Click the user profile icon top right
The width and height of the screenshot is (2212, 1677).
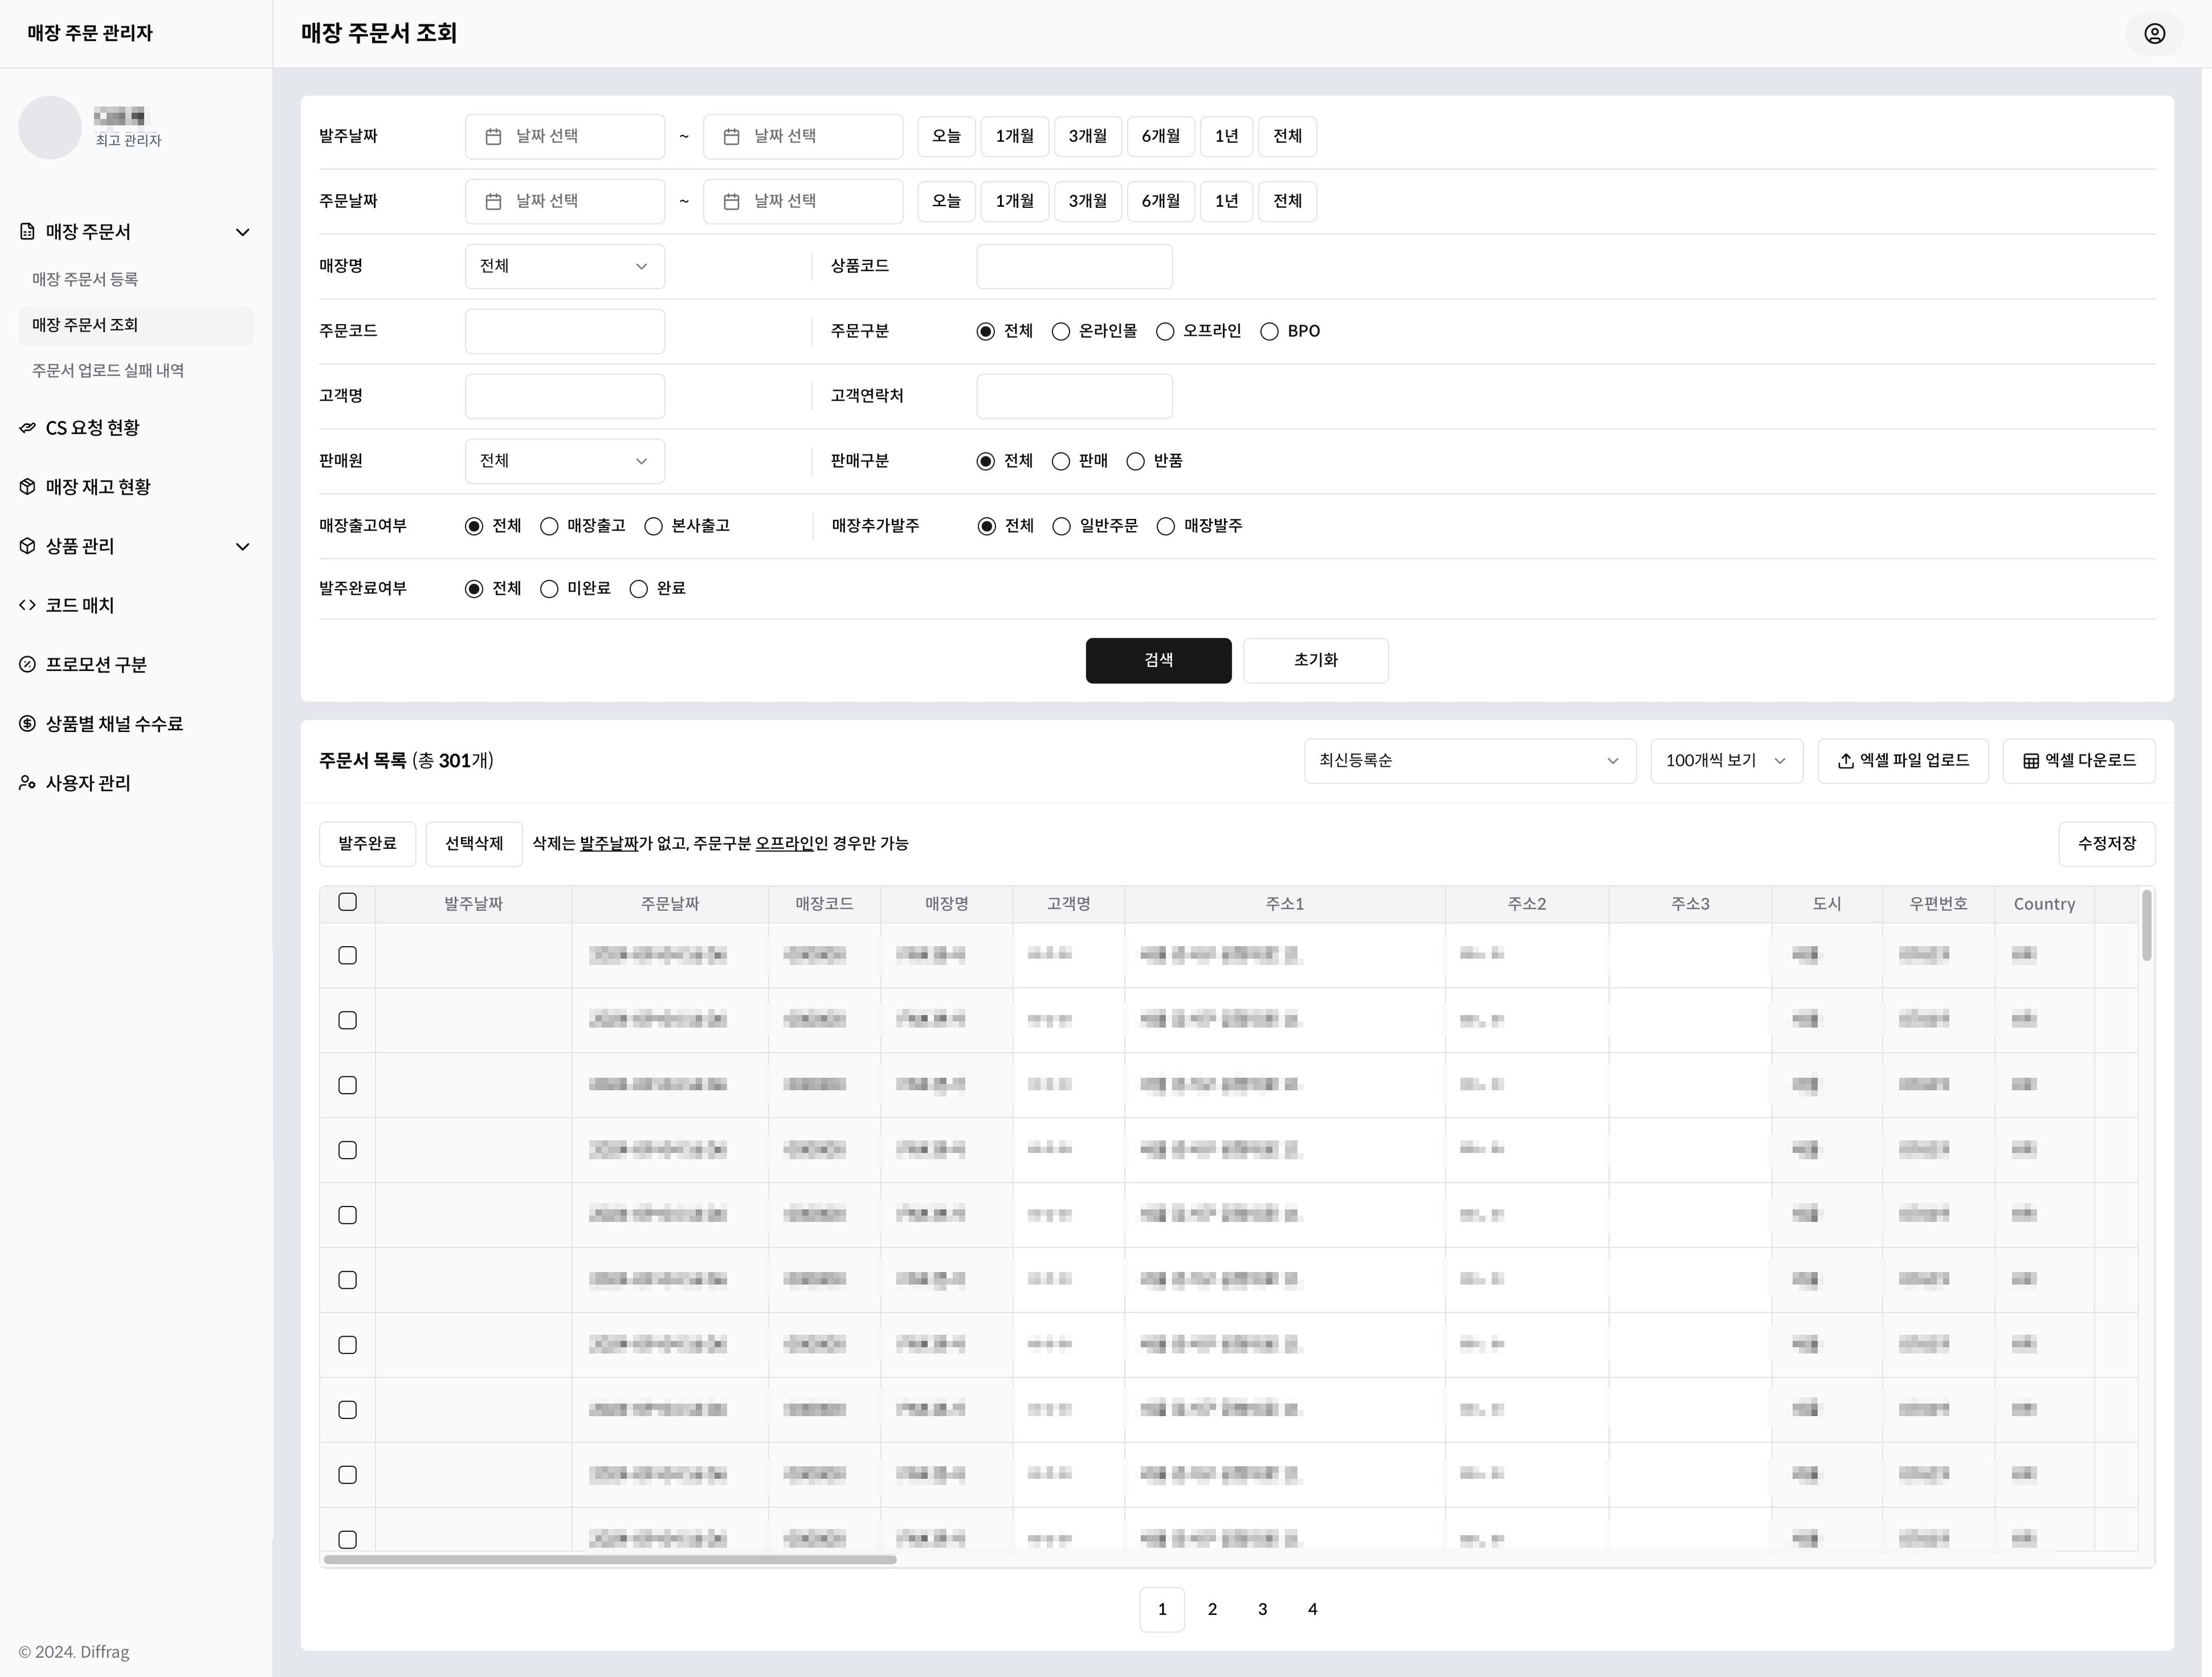(x=2154, y=34)
